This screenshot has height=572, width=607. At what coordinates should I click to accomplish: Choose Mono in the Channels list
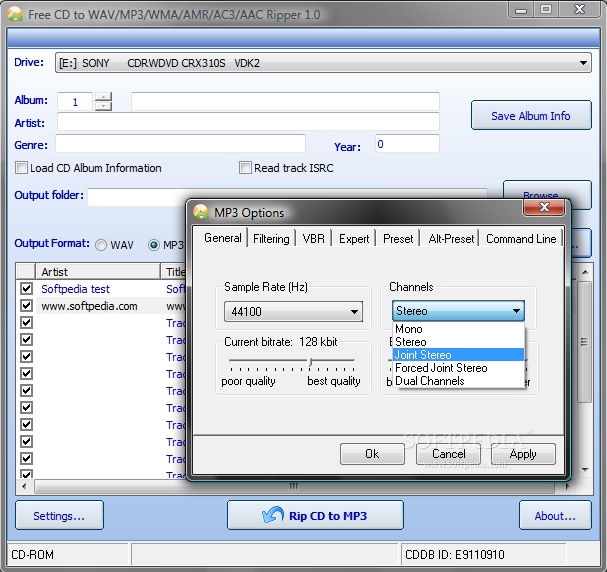(x=458, y=329)
